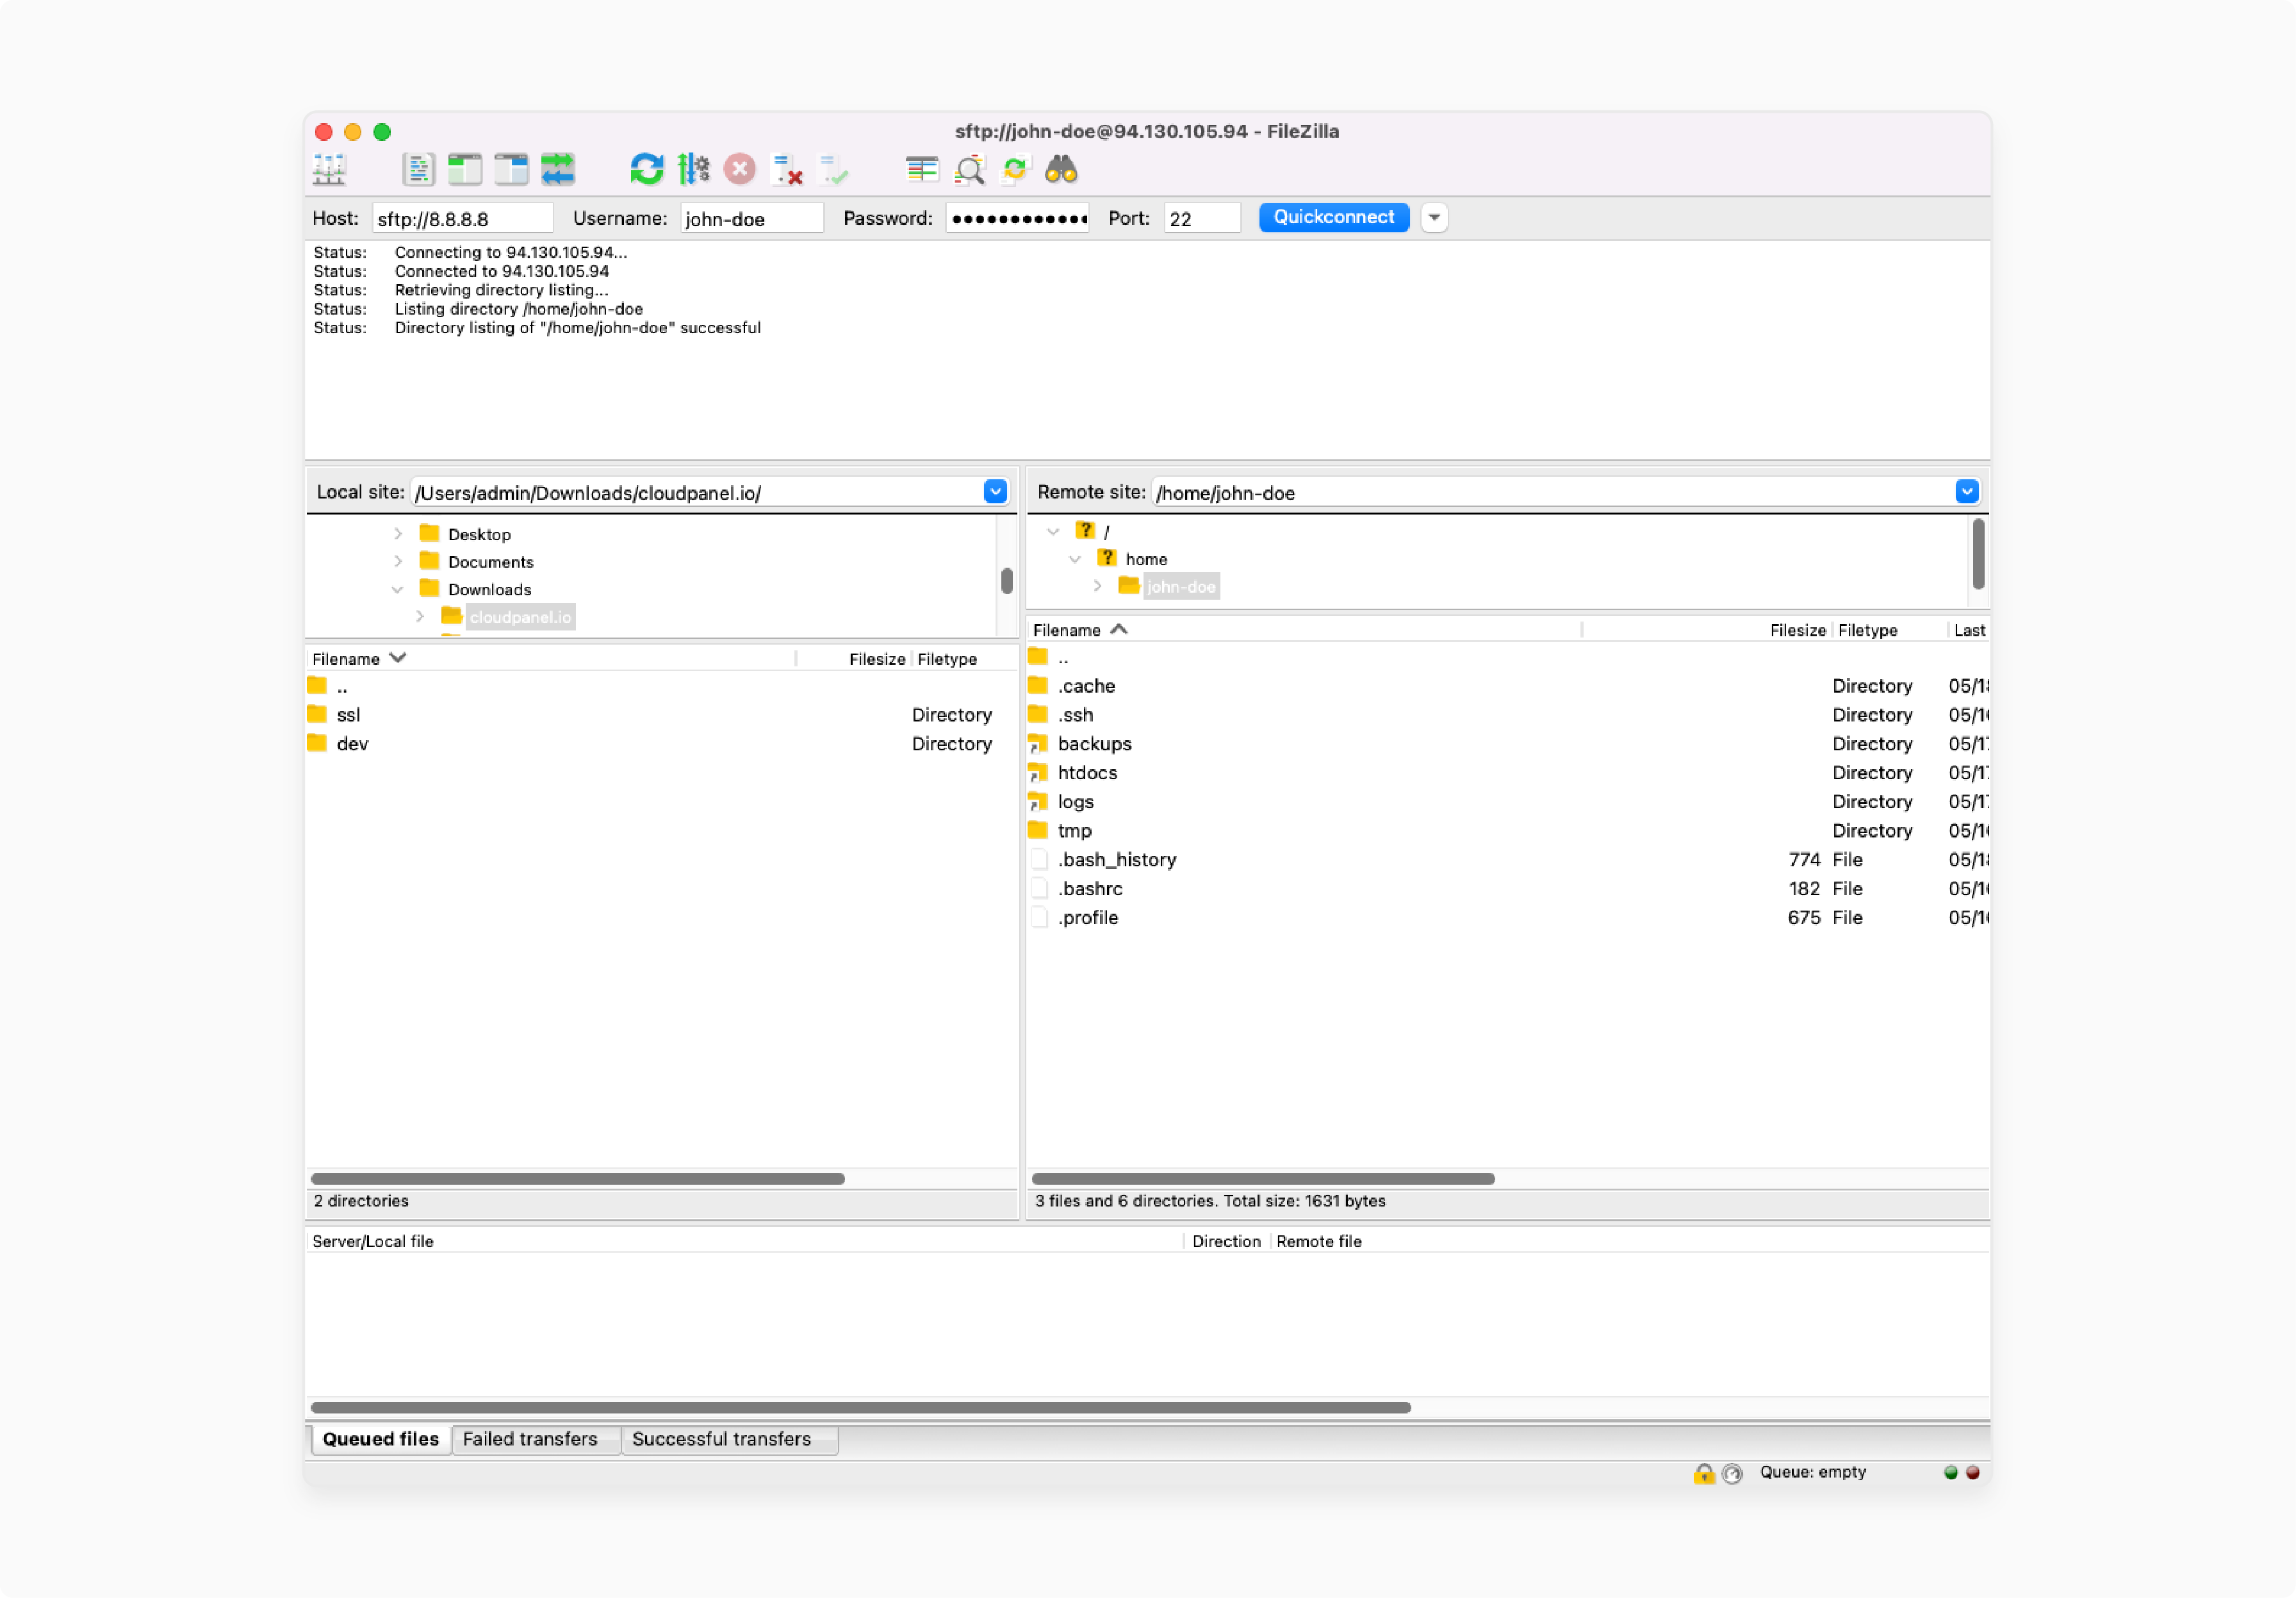
Task: Click the Port input field
Action: [x=1202, y=218]
